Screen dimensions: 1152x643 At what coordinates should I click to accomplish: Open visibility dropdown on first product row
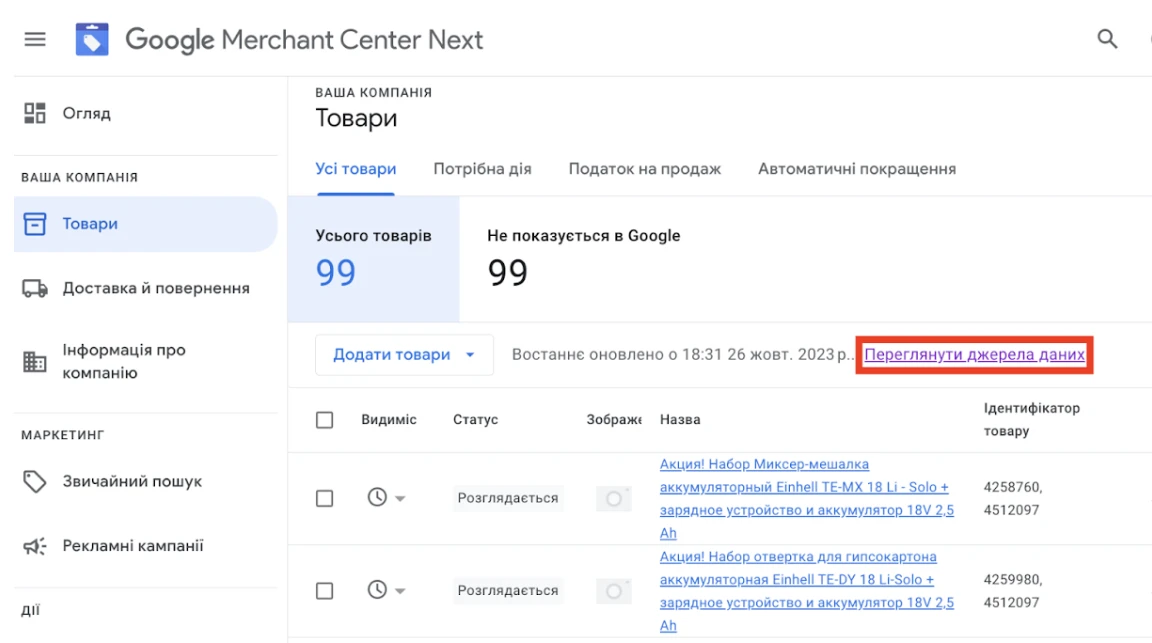pyautogui.click(x=400, y=497)
